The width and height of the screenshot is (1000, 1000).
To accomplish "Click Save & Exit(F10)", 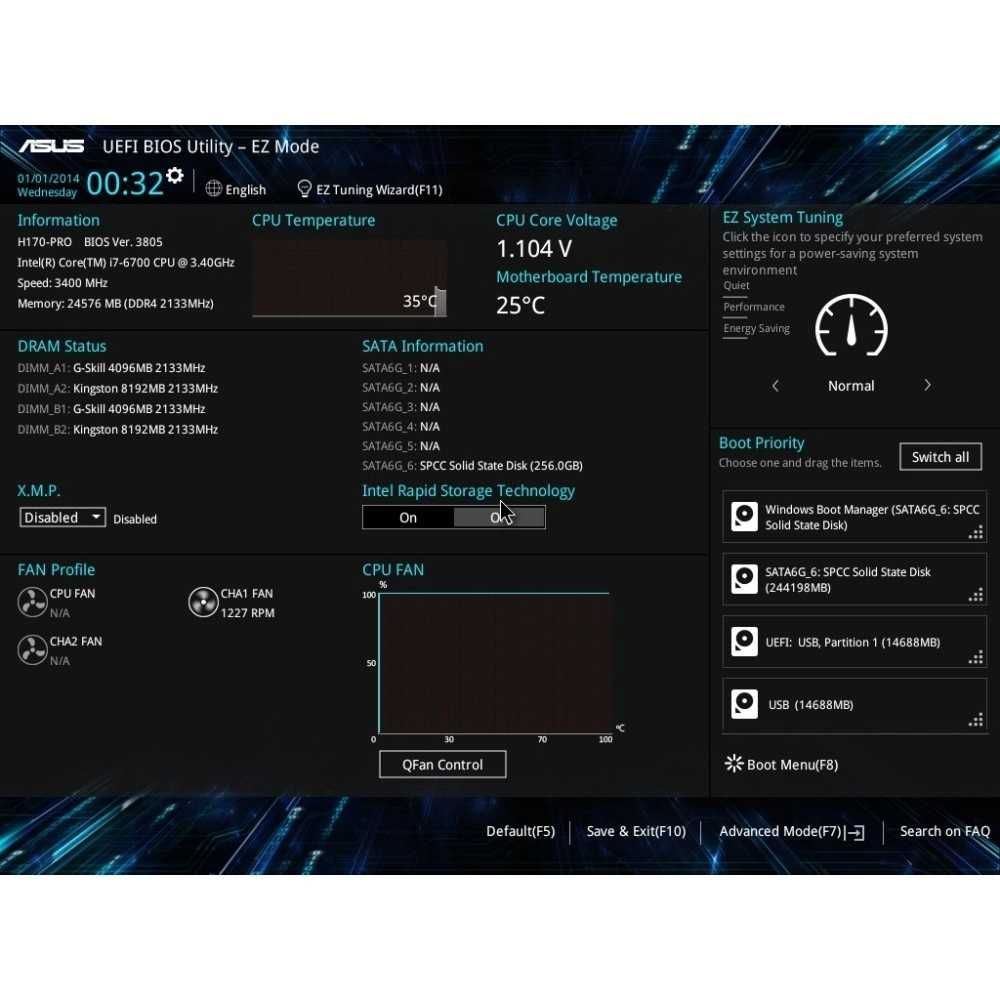I will pyautogui.click(x=636, y=831).
